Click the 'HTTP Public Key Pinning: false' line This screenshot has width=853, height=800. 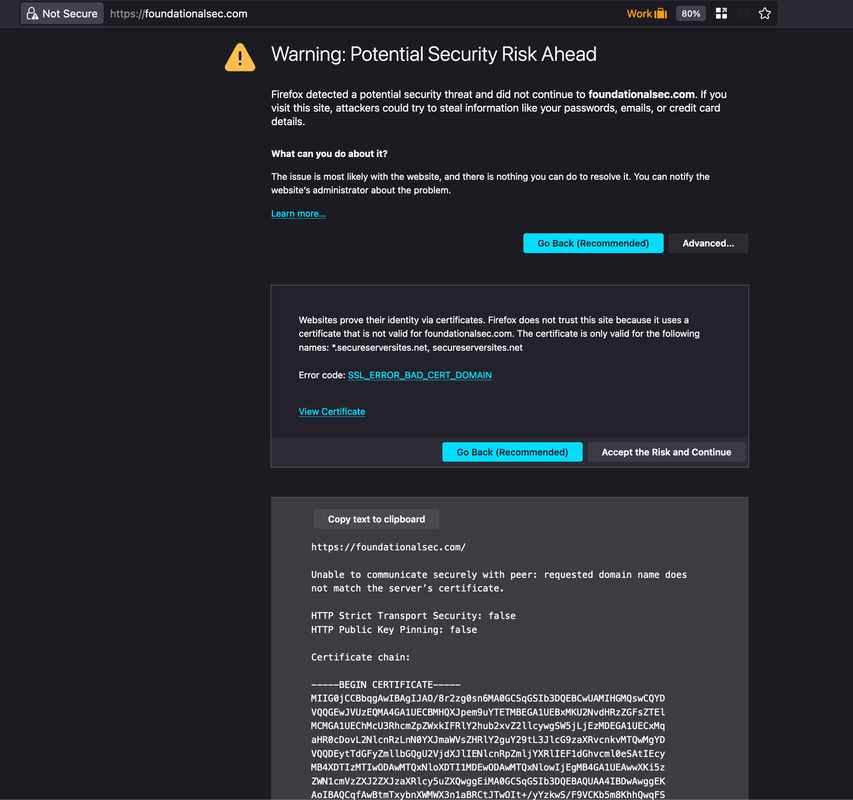(x=394, y=630)
